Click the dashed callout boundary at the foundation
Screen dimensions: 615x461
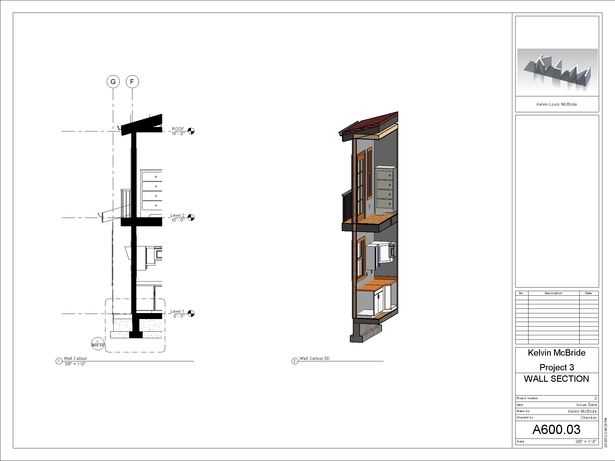[135, 325]
